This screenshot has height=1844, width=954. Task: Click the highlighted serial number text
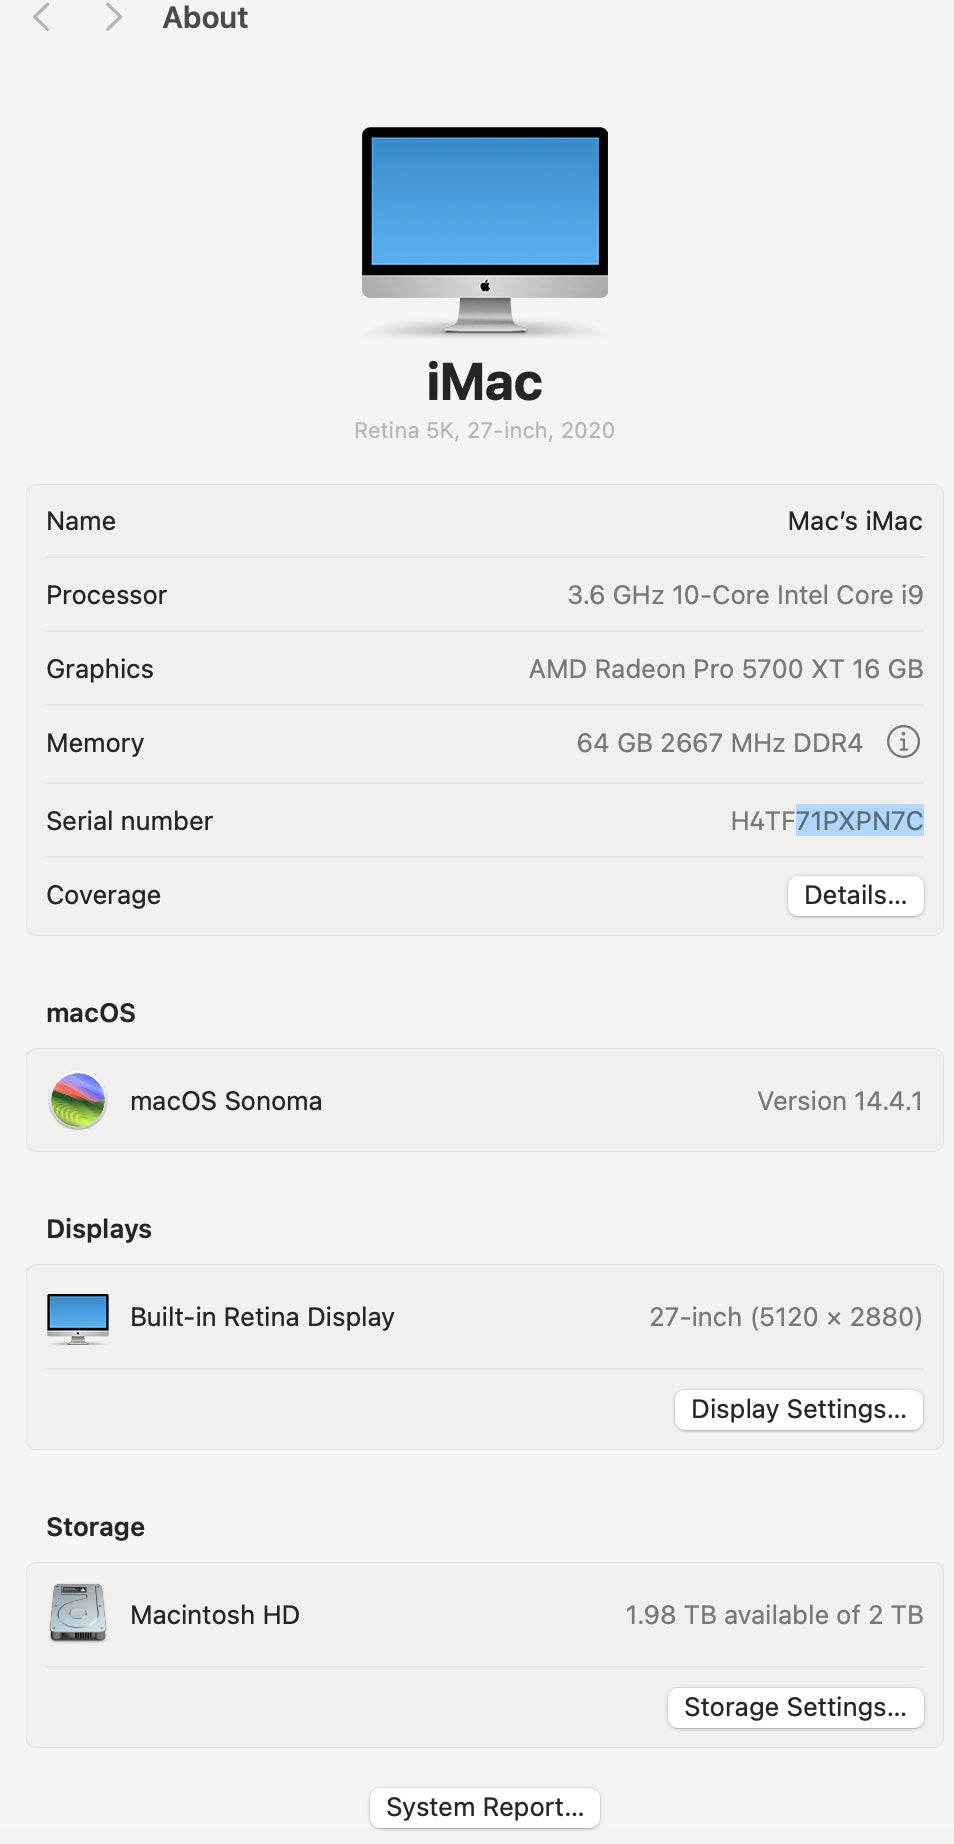click(859, 821)
